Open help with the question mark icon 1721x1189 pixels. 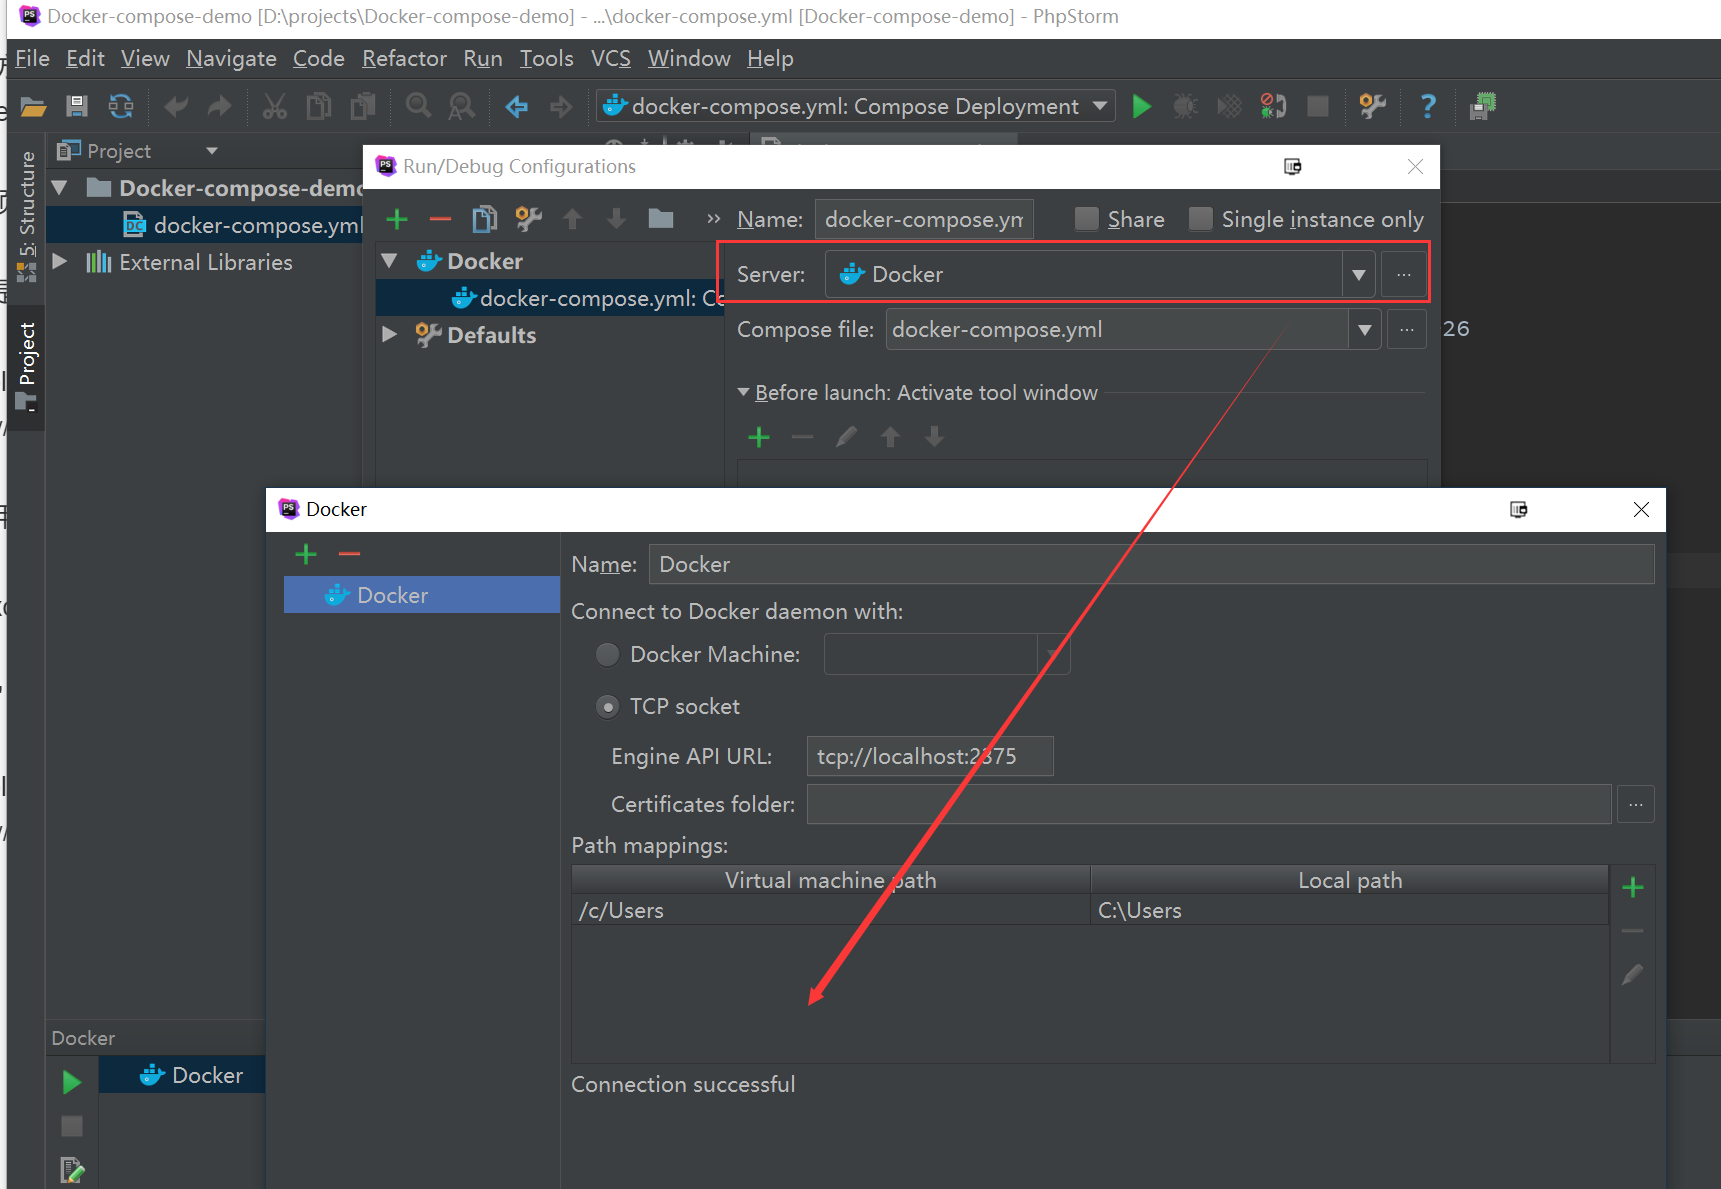click(1427, 106)
